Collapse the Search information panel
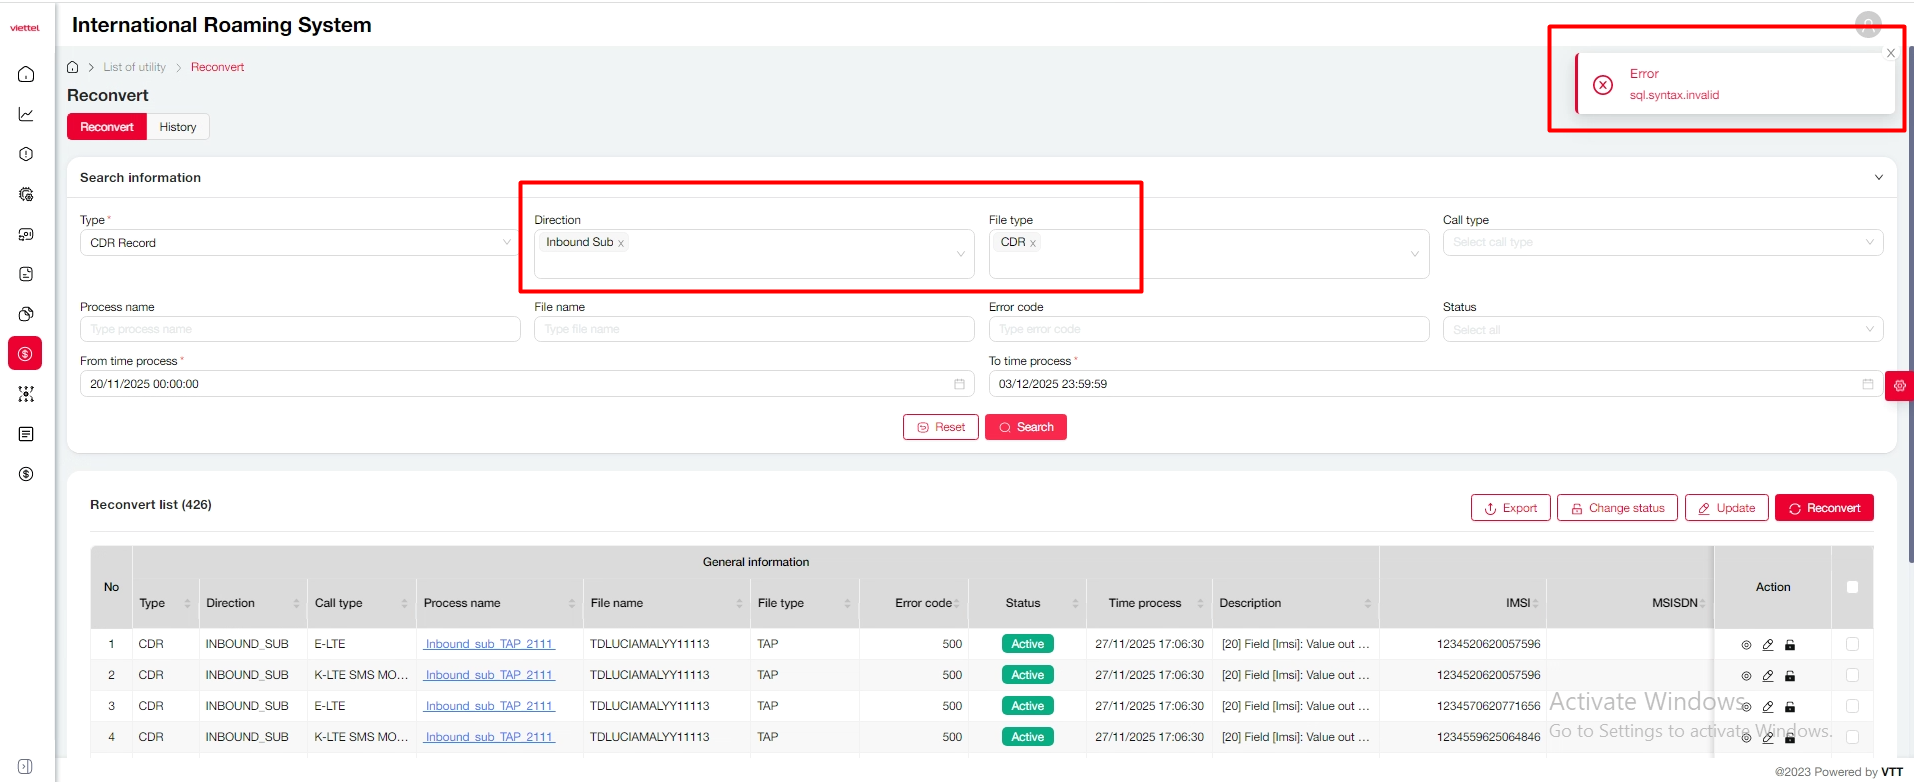1914x782 pixels. 1878,177
